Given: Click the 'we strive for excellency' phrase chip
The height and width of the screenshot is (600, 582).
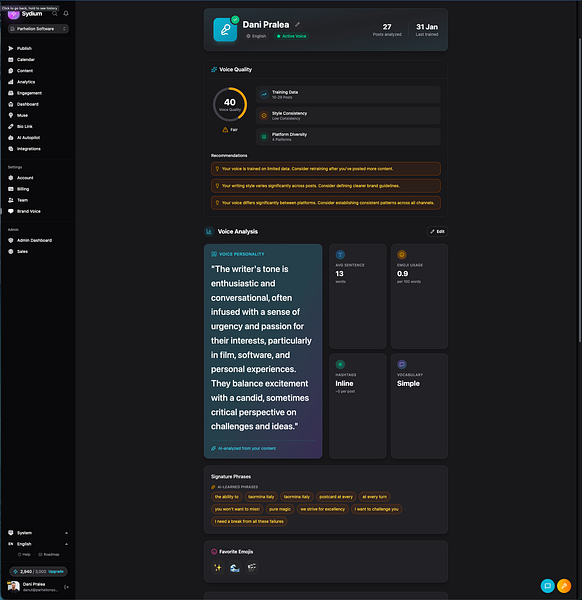Looking at the screenshot, I should point(323,509).
